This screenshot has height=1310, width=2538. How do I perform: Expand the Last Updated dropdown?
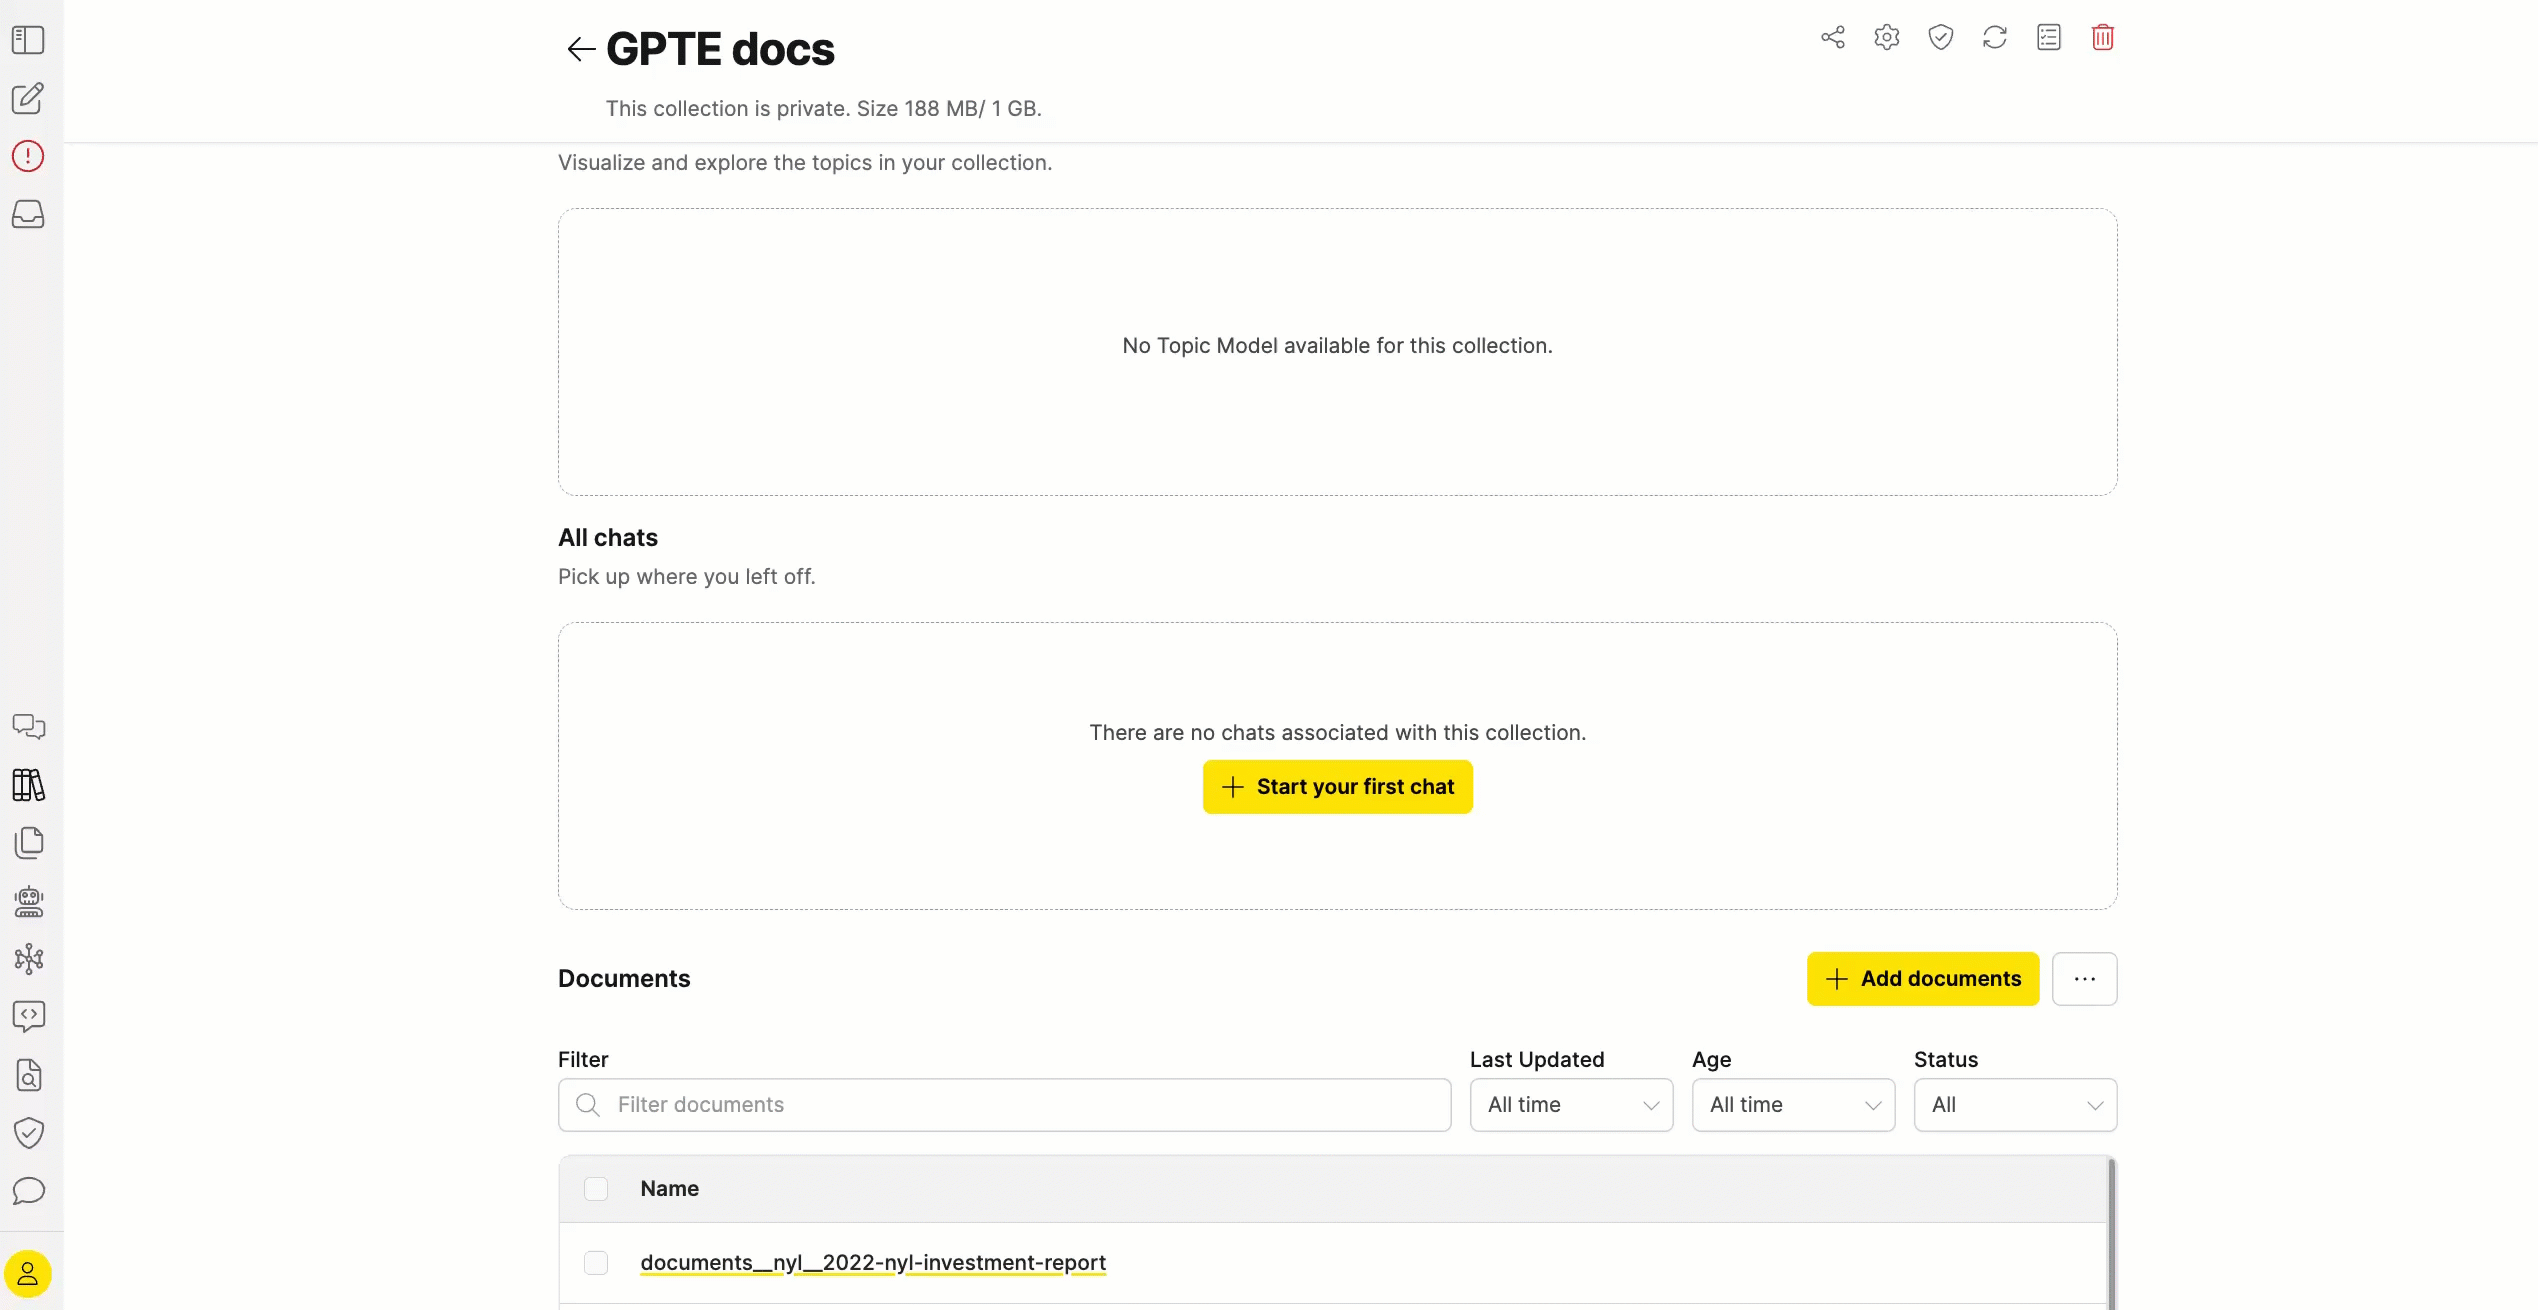(1571, 1105)
